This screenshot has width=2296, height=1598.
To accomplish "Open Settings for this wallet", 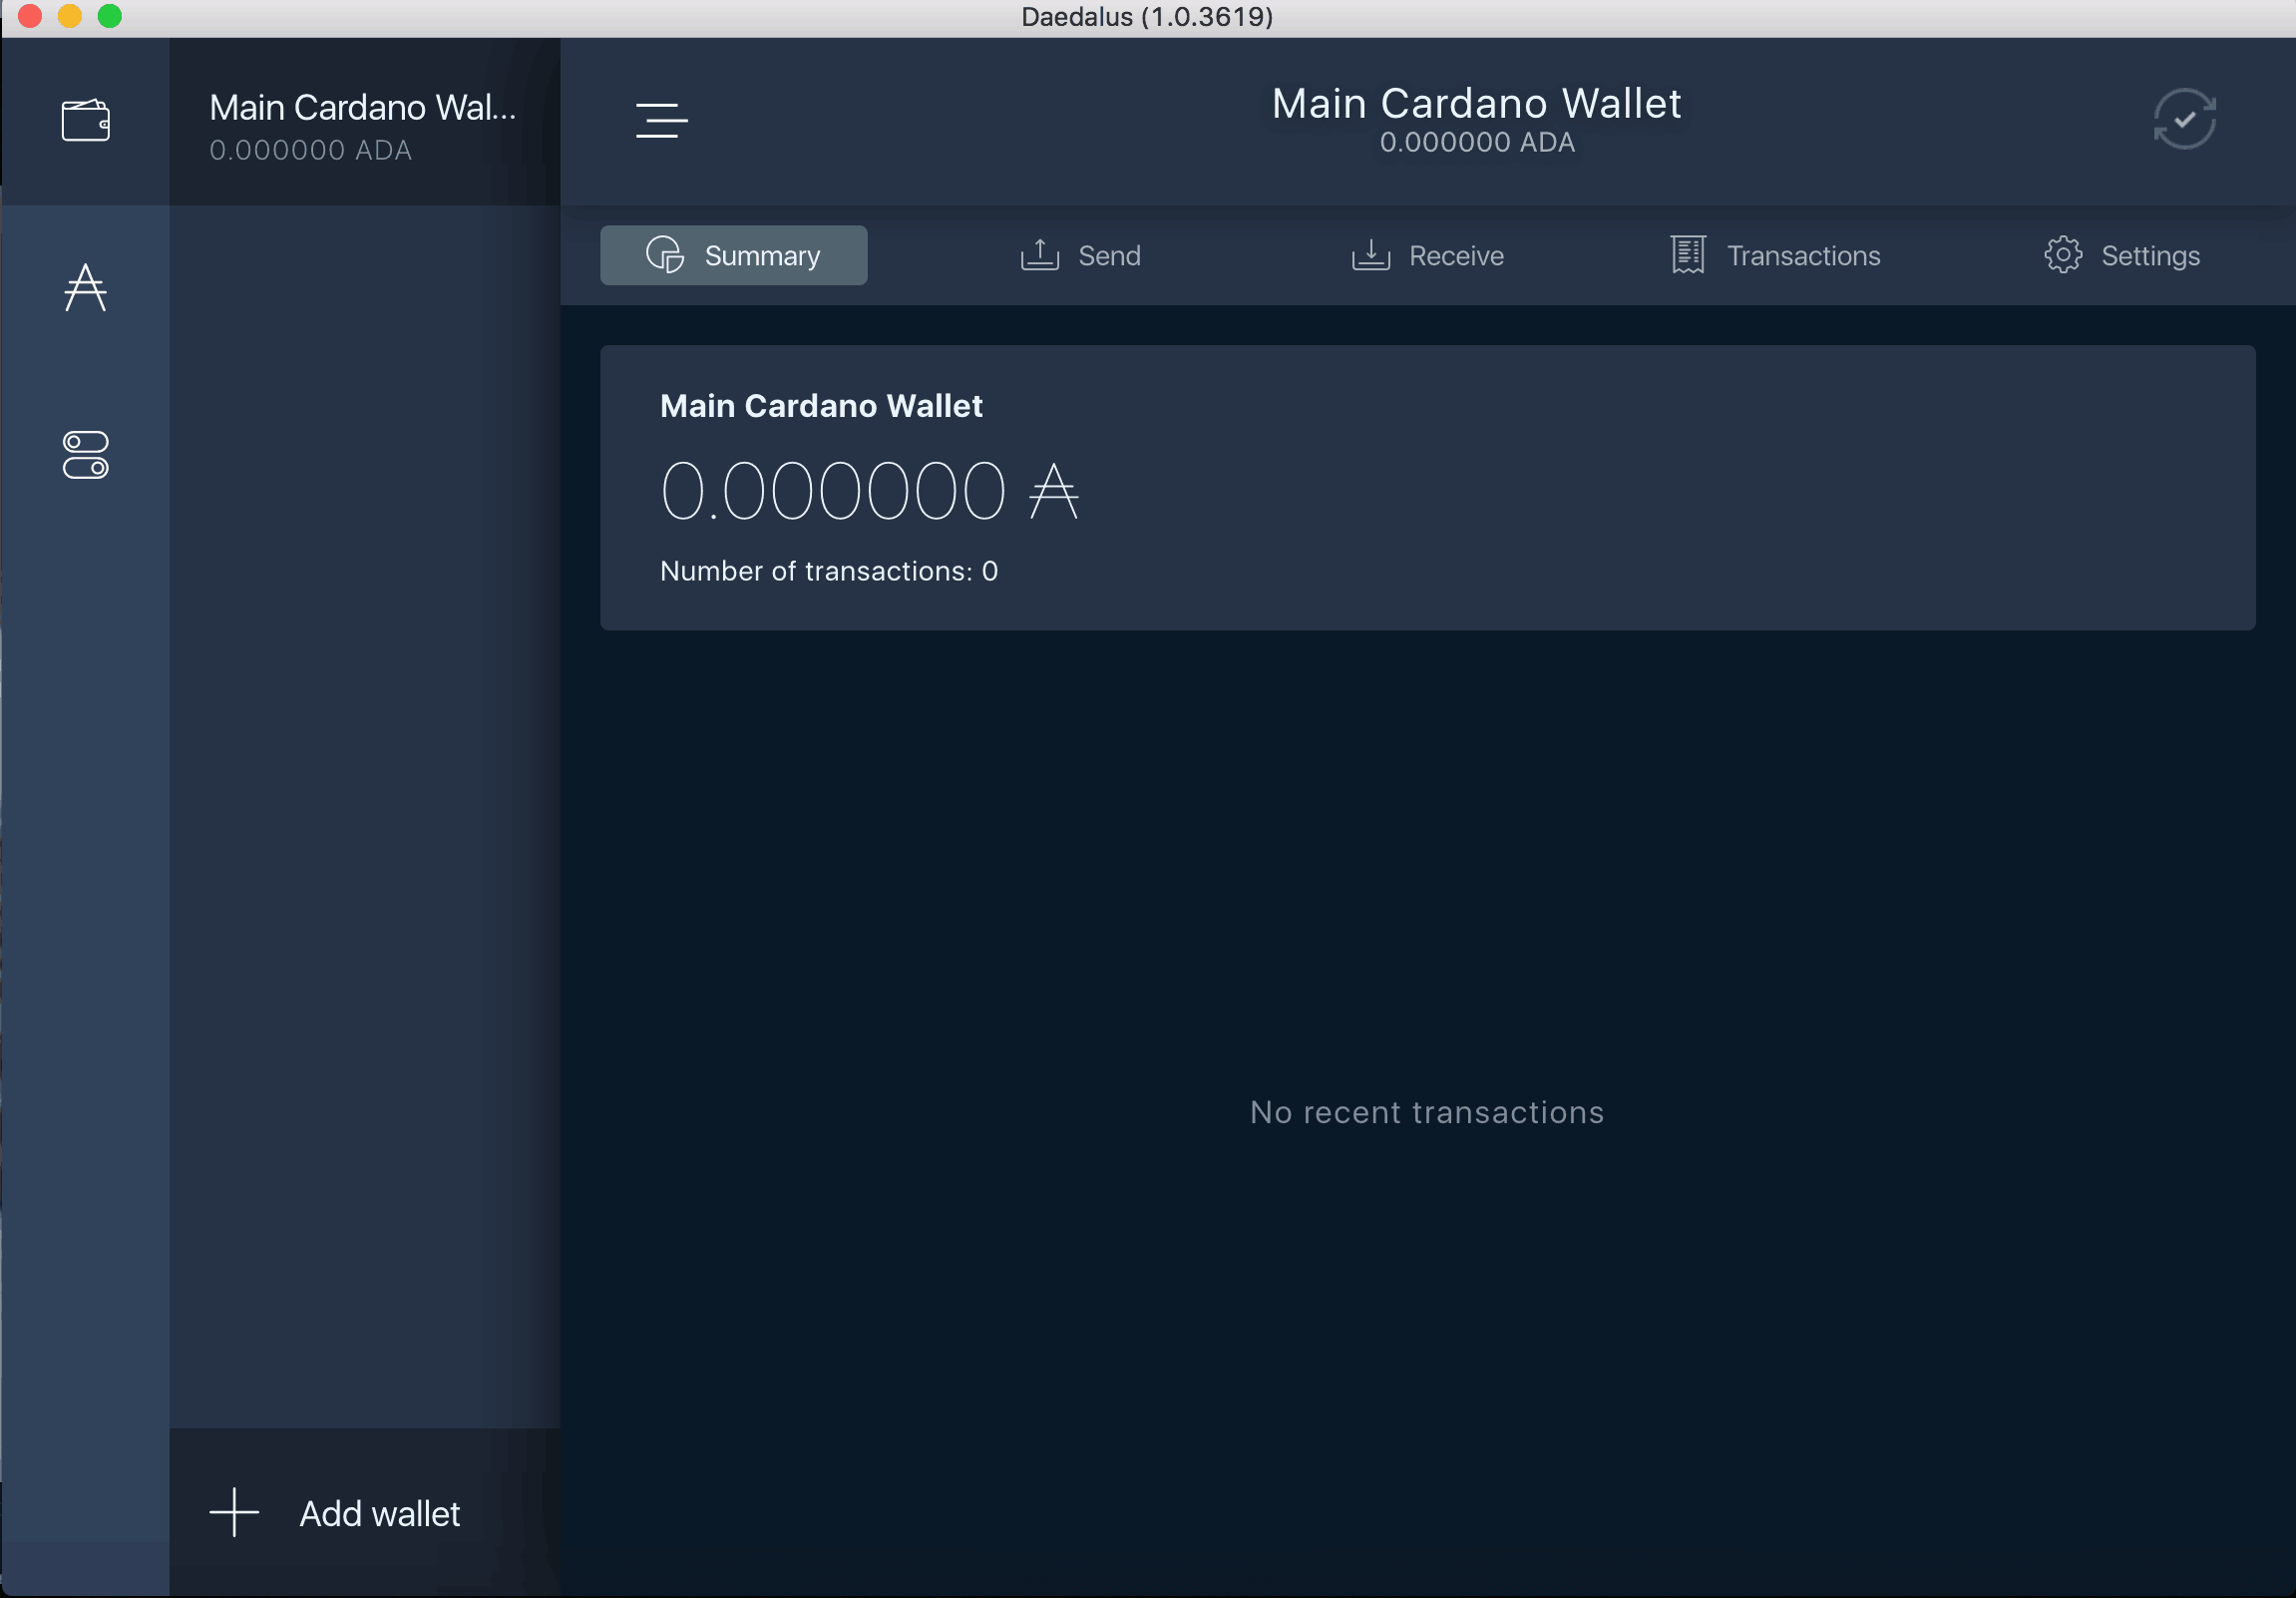I will click(2123, 256).
